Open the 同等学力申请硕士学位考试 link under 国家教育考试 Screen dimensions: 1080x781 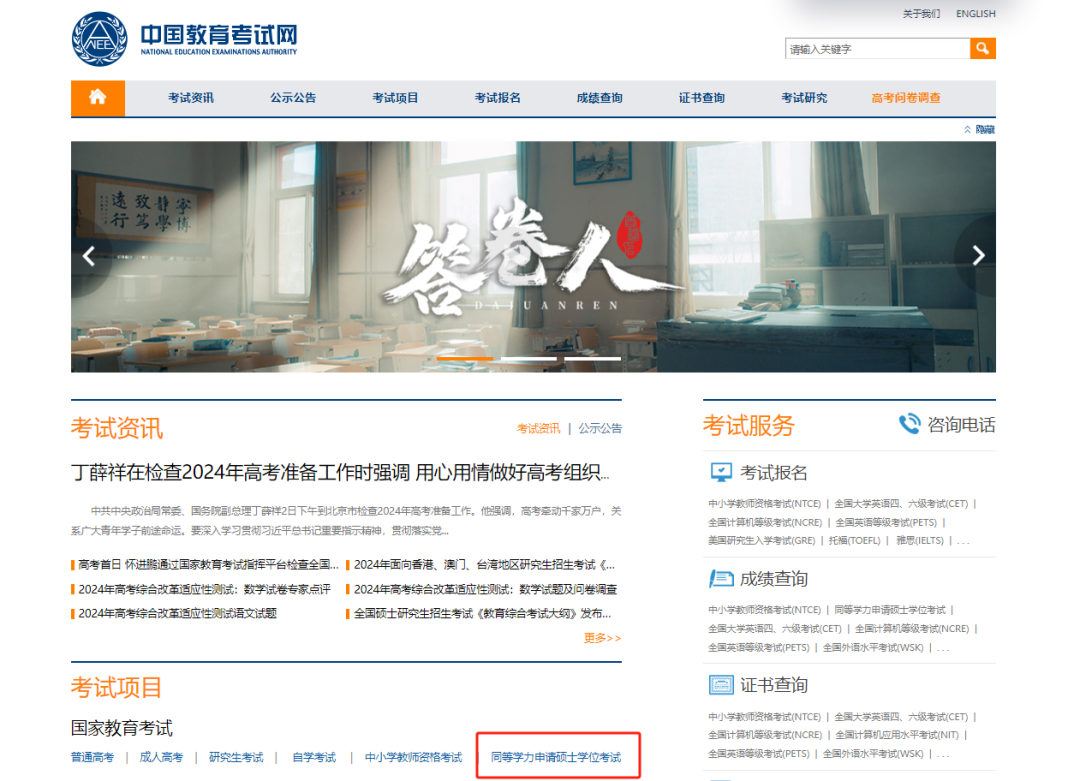(556, 758)
